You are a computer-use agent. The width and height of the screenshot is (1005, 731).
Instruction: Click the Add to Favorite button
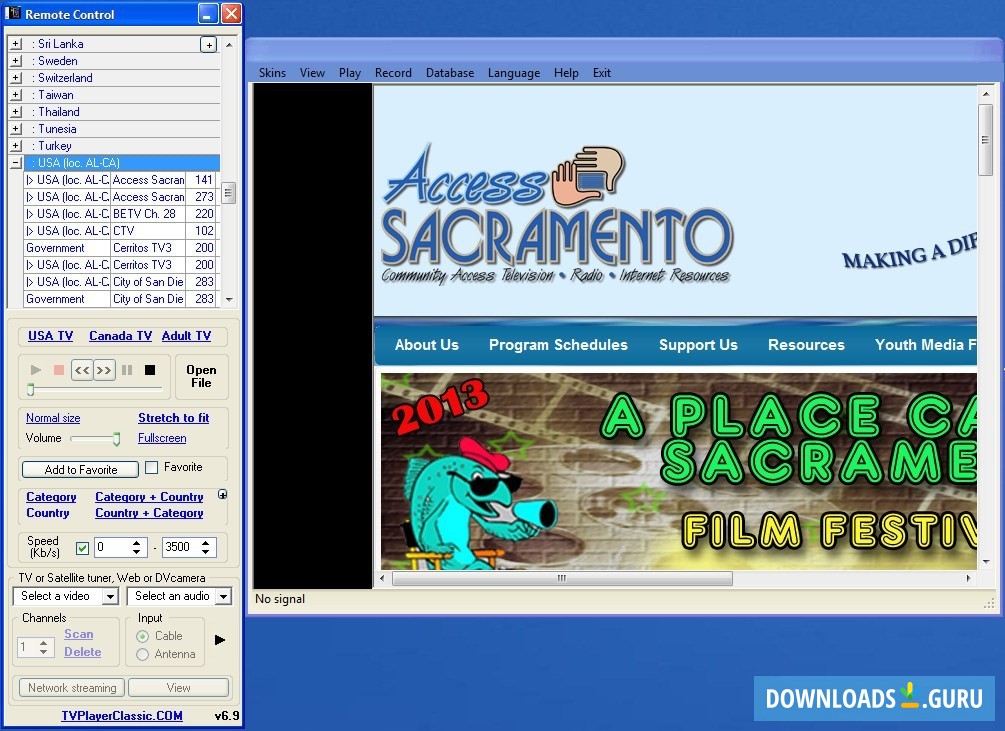pyautogui.click(x=81, y=470)
